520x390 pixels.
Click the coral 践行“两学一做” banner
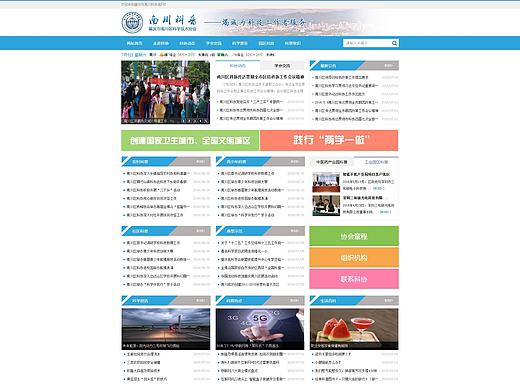[329, 140]
